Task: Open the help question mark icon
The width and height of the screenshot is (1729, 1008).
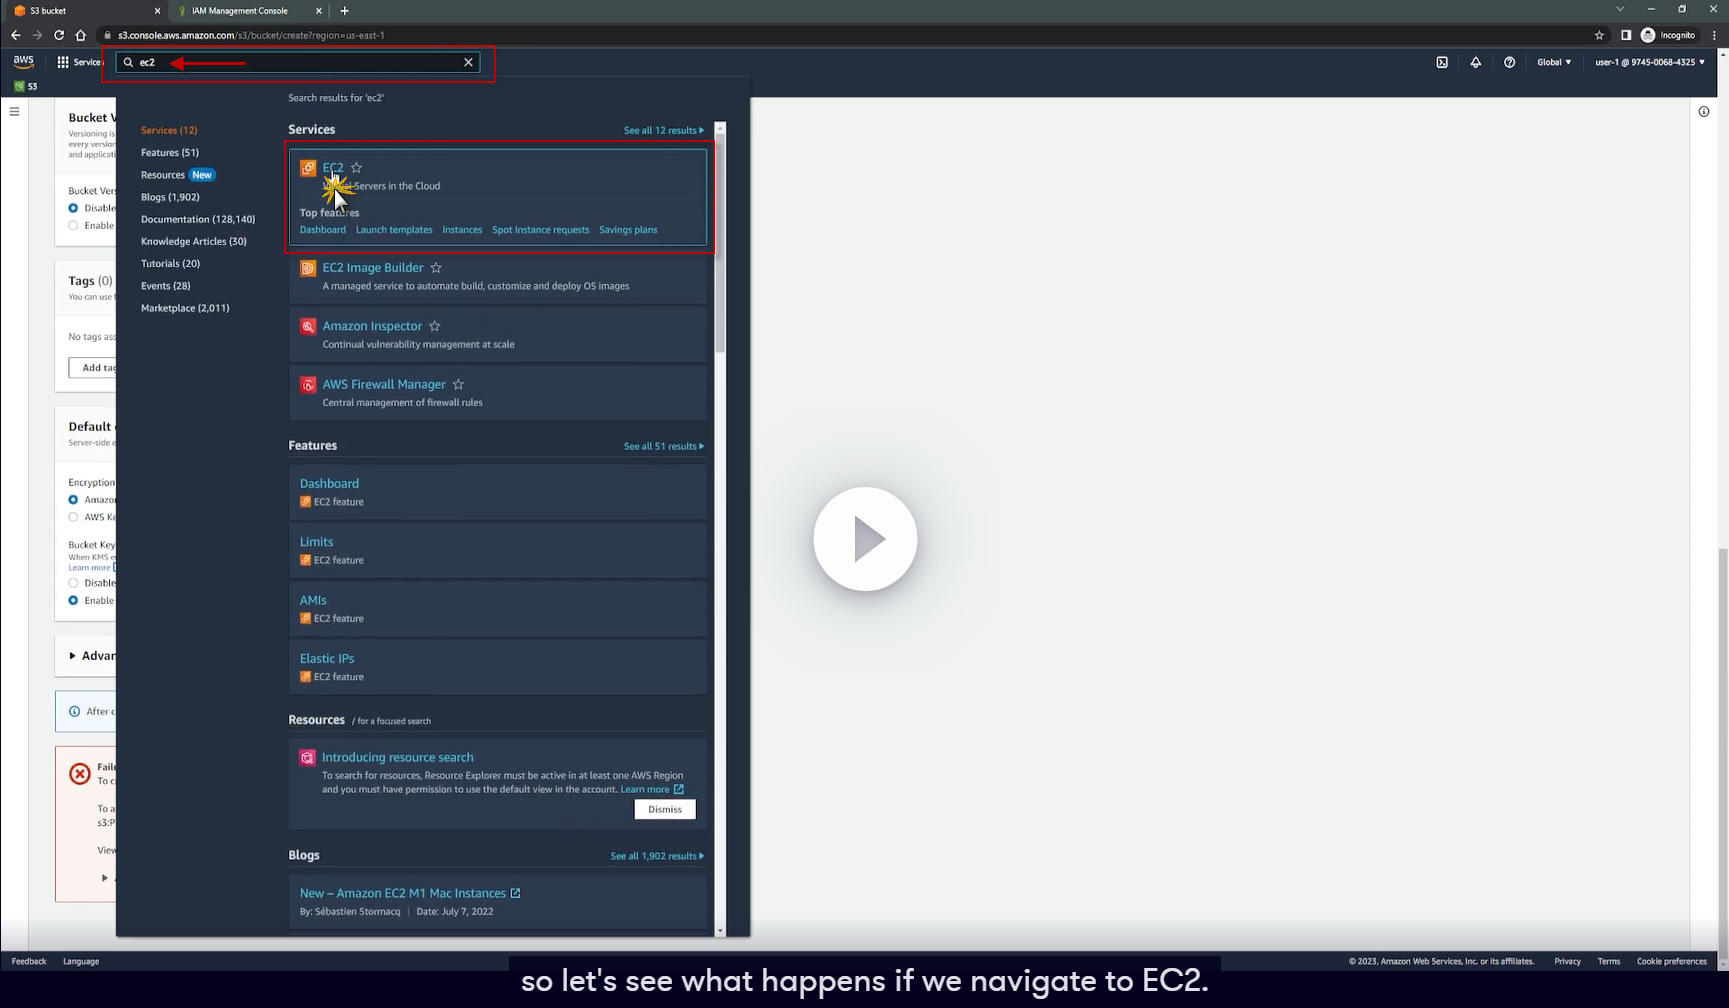Action: pos(1510,62)
